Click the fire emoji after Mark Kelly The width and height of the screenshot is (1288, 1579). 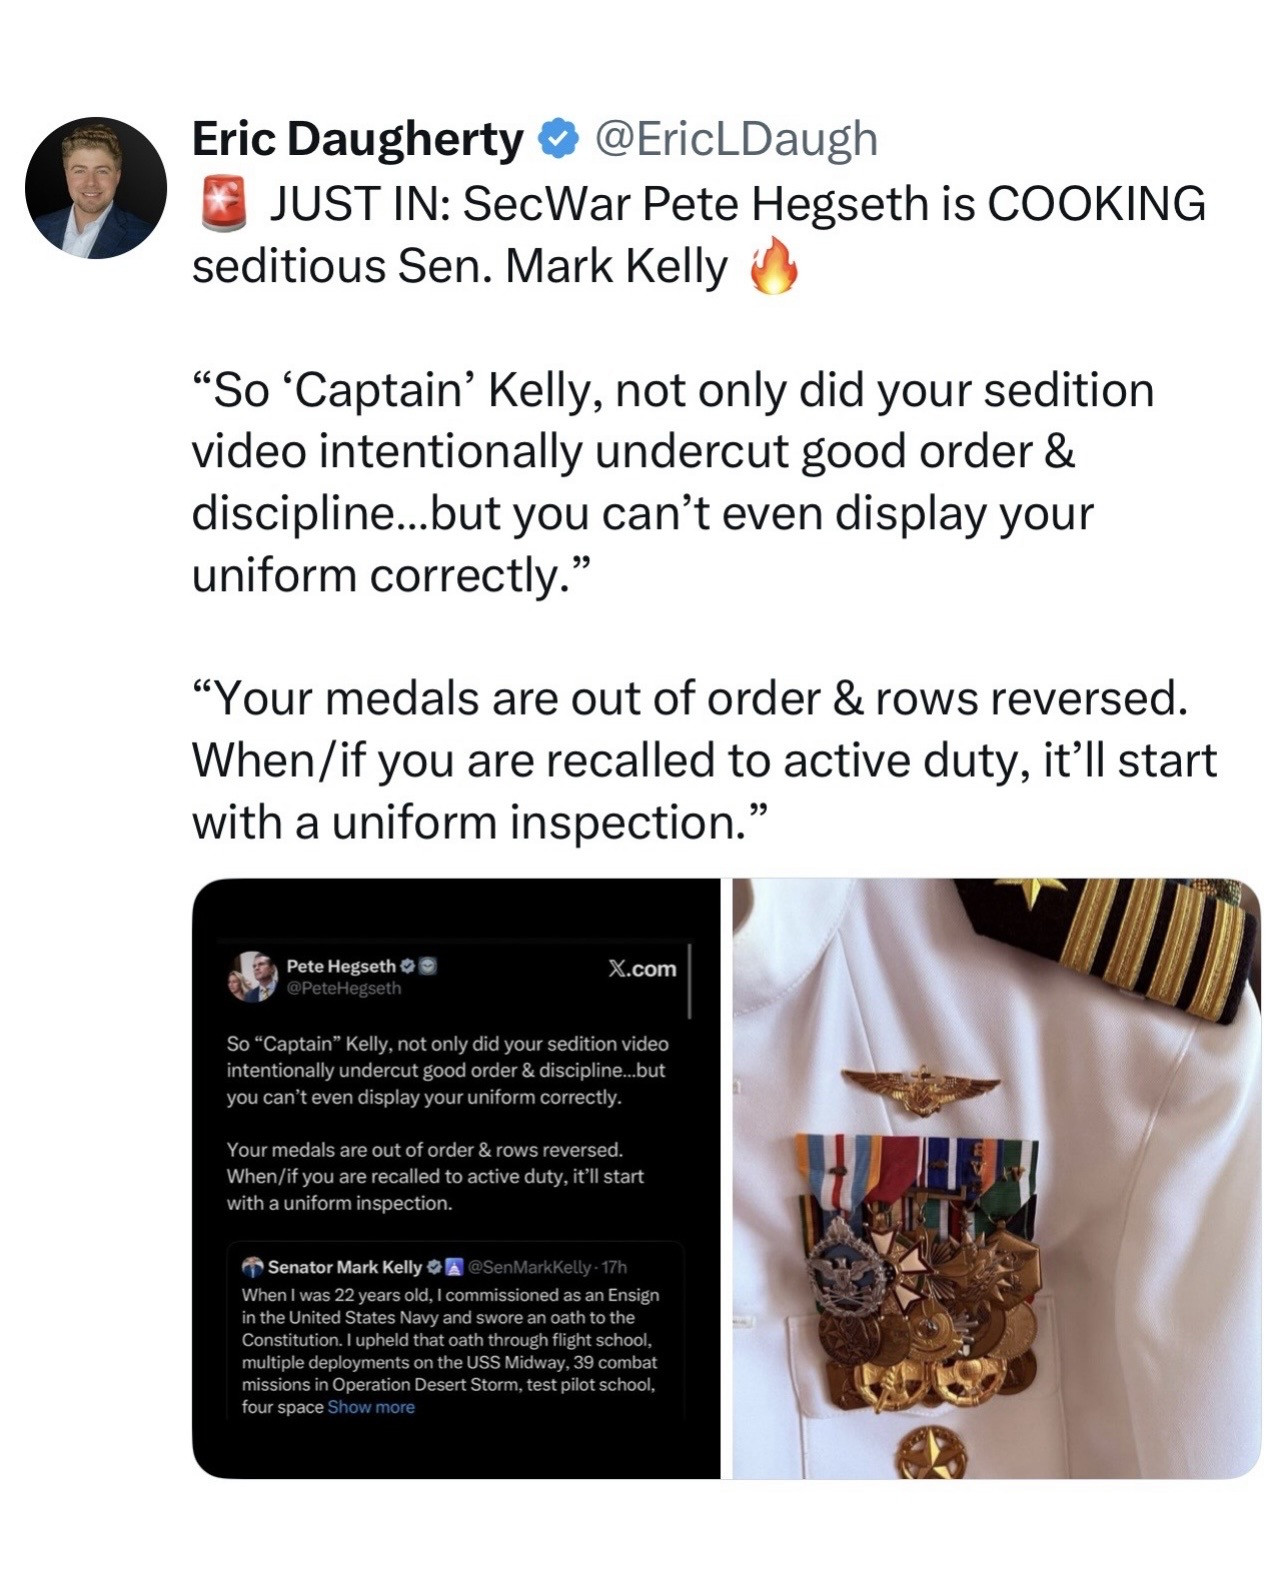click(x=774, y=267)
